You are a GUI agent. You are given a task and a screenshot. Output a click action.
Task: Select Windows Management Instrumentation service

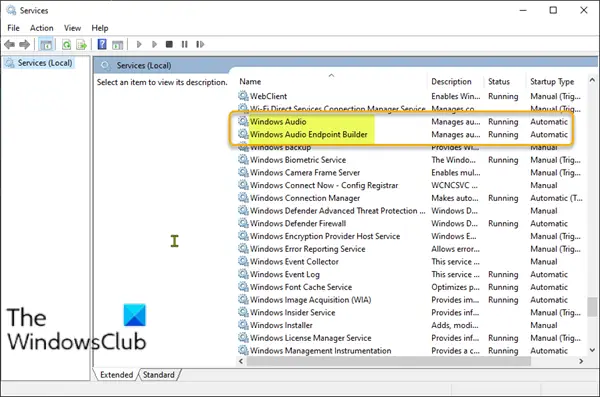point(411,350)
